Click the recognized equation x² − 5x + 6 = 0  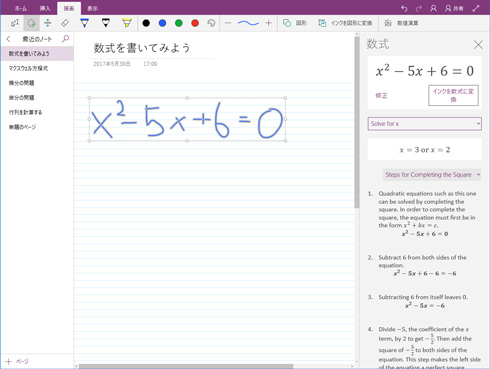coord(425,71)
